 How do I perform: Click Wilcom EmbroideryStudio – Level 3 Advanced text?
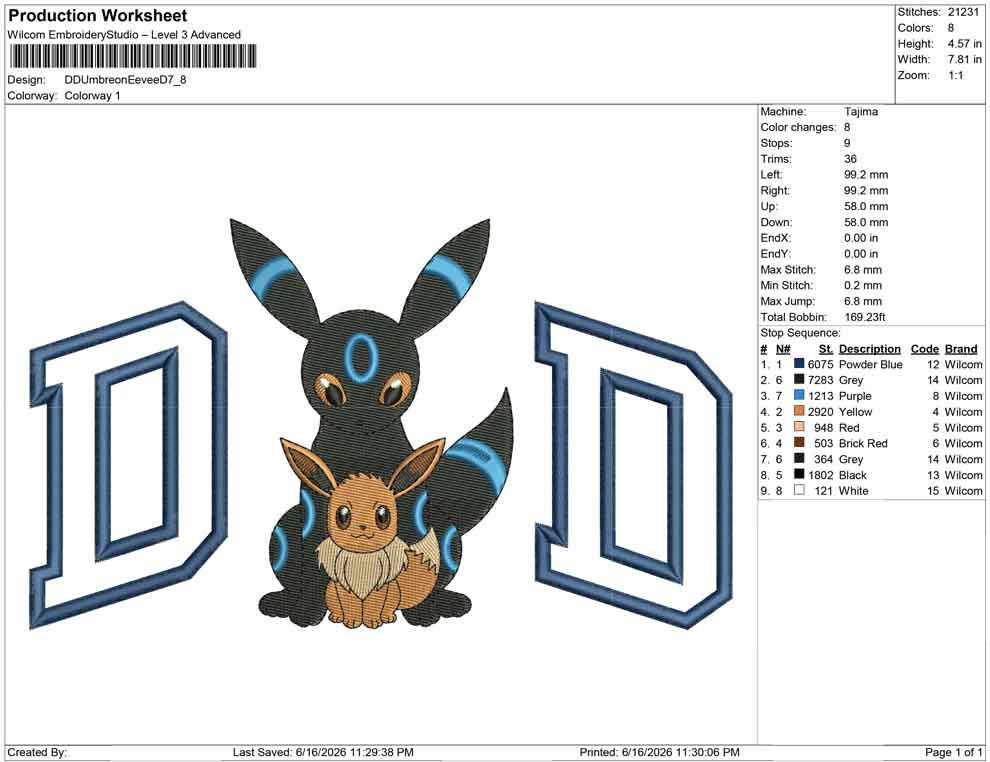[x=124, y=35]
